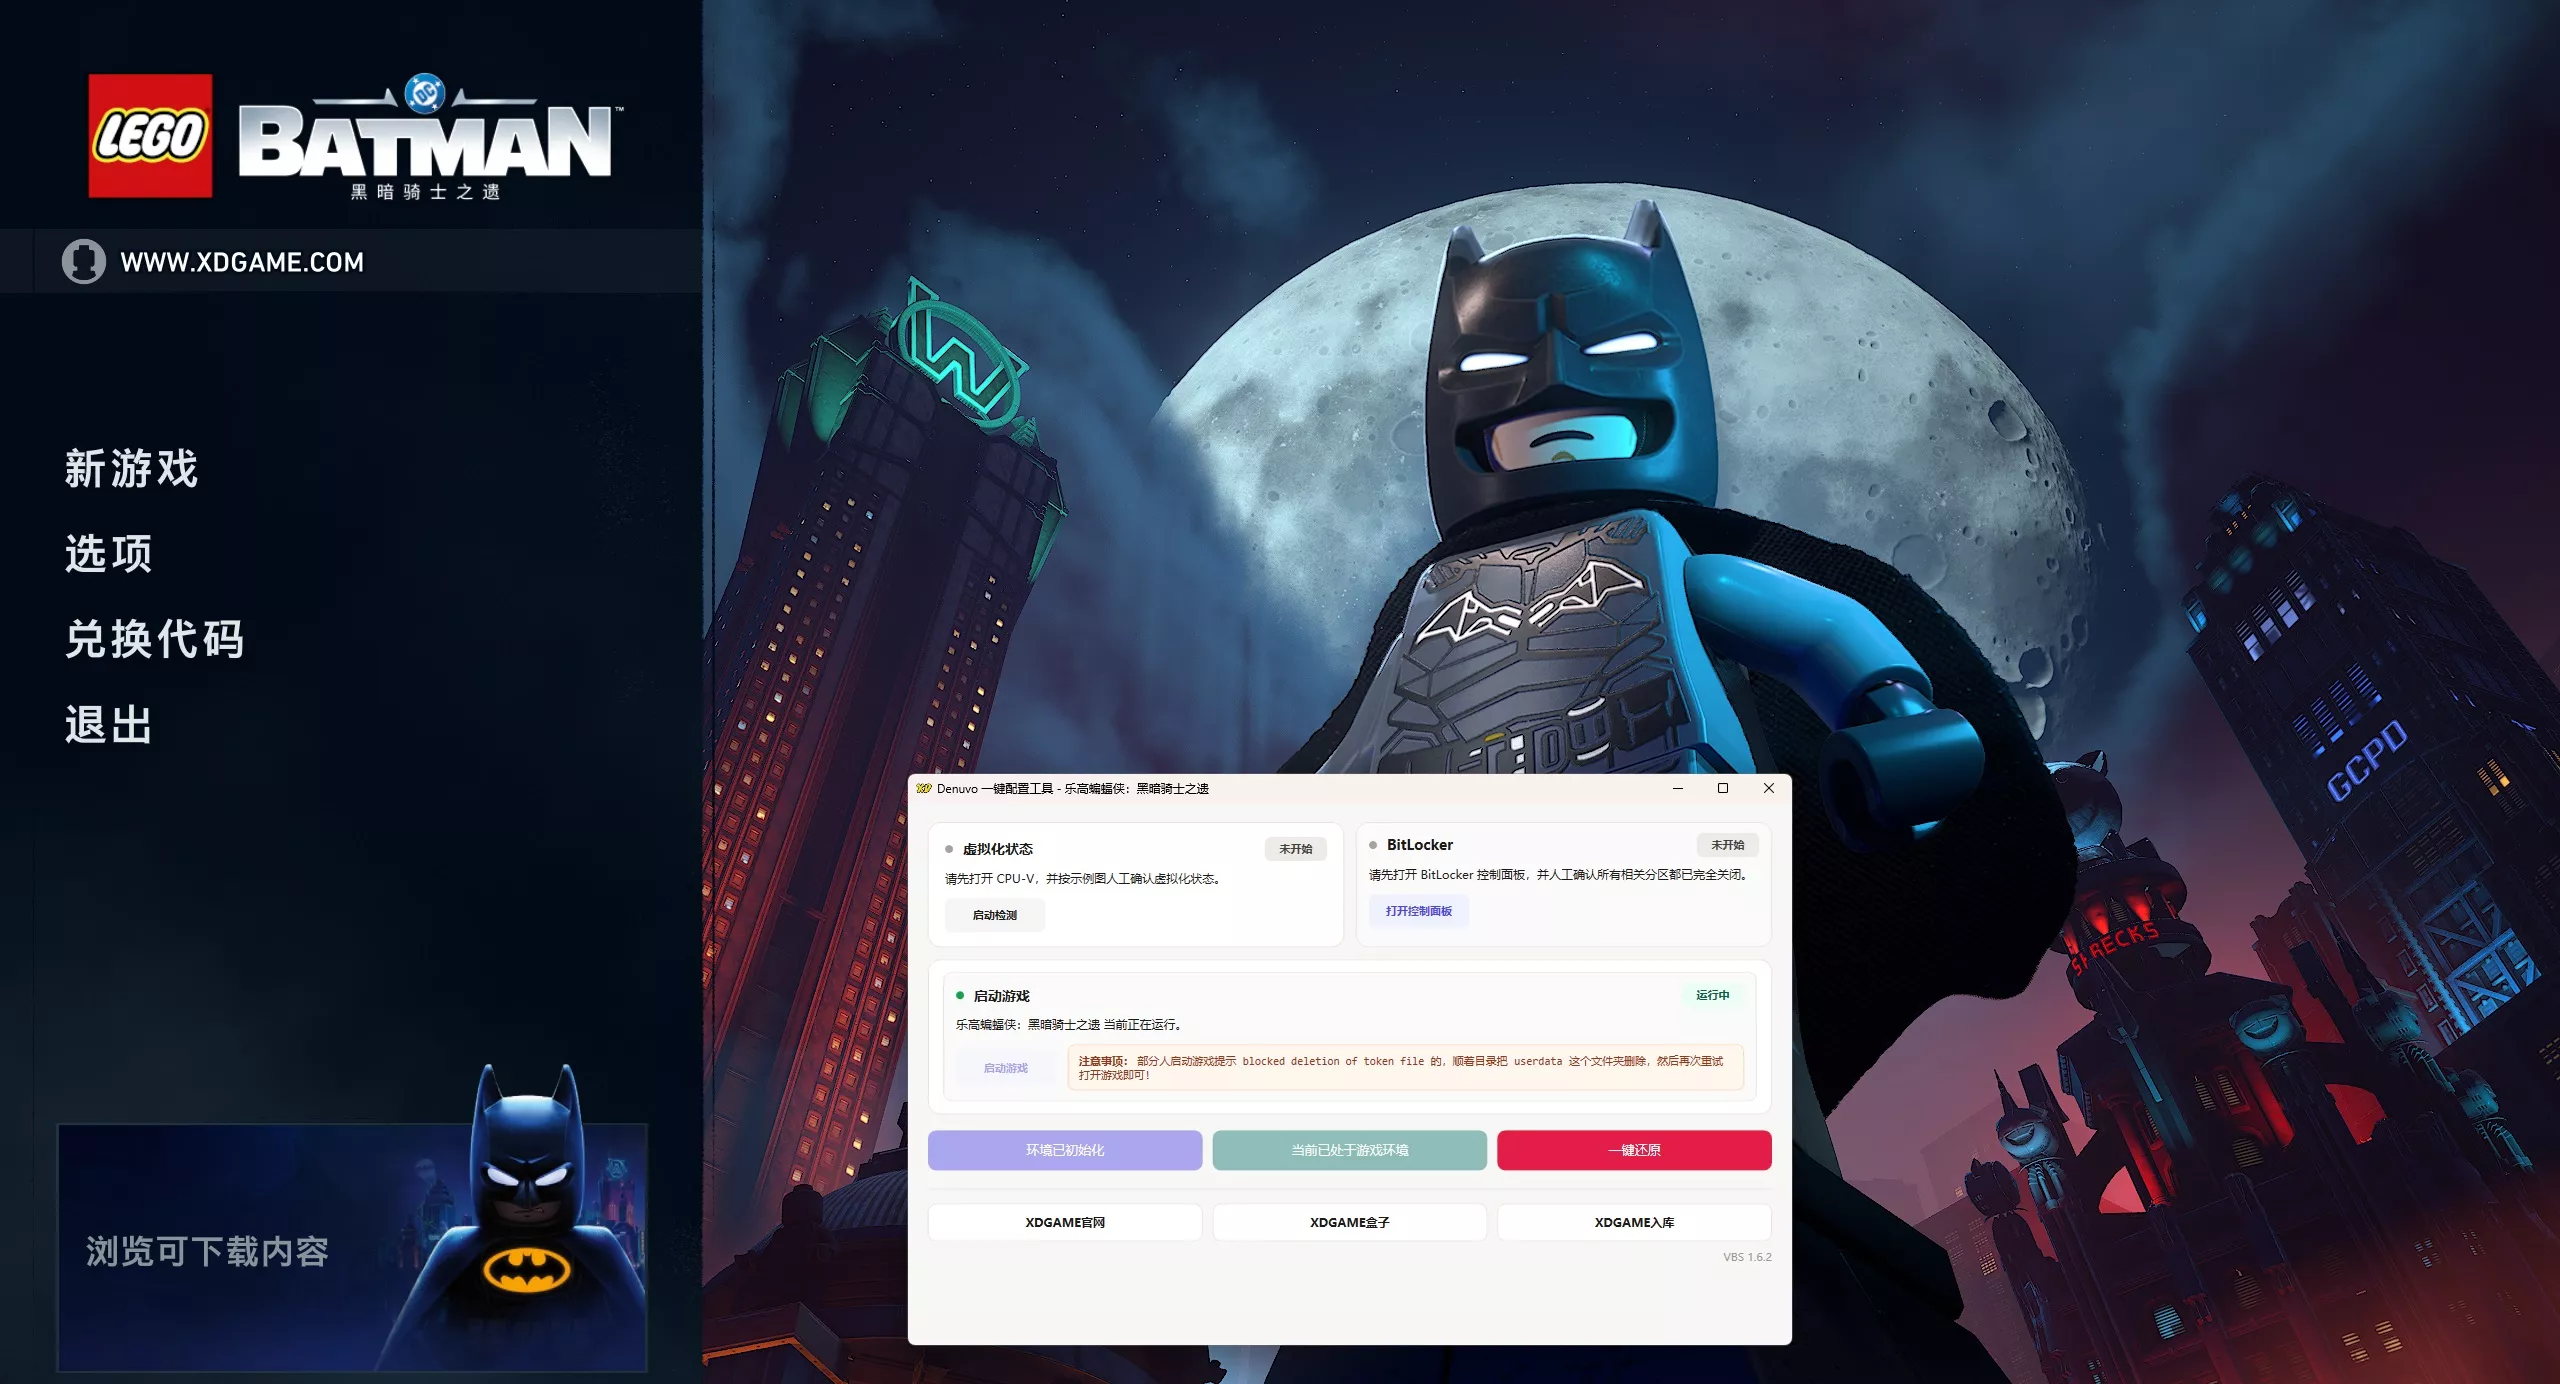Click the green 当前已处于游戏环境 button

click(1350, 1150)
